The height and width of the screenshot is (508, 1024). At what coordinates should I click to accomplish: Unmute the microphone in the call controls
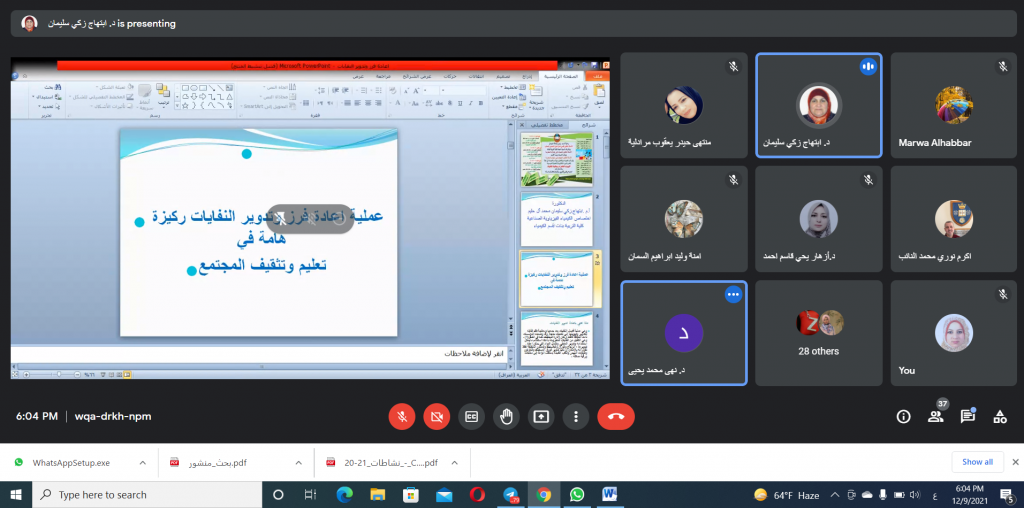click(x=401, y=416)
